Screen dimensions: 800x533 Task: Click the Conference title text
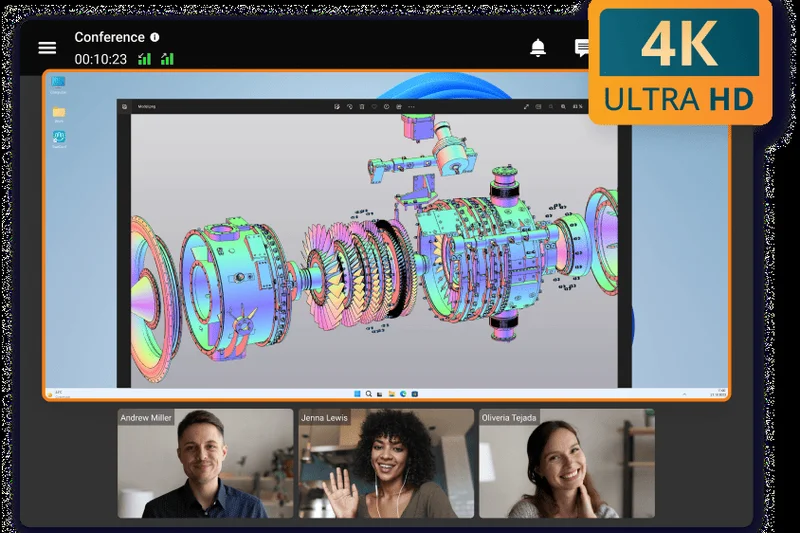109,38
